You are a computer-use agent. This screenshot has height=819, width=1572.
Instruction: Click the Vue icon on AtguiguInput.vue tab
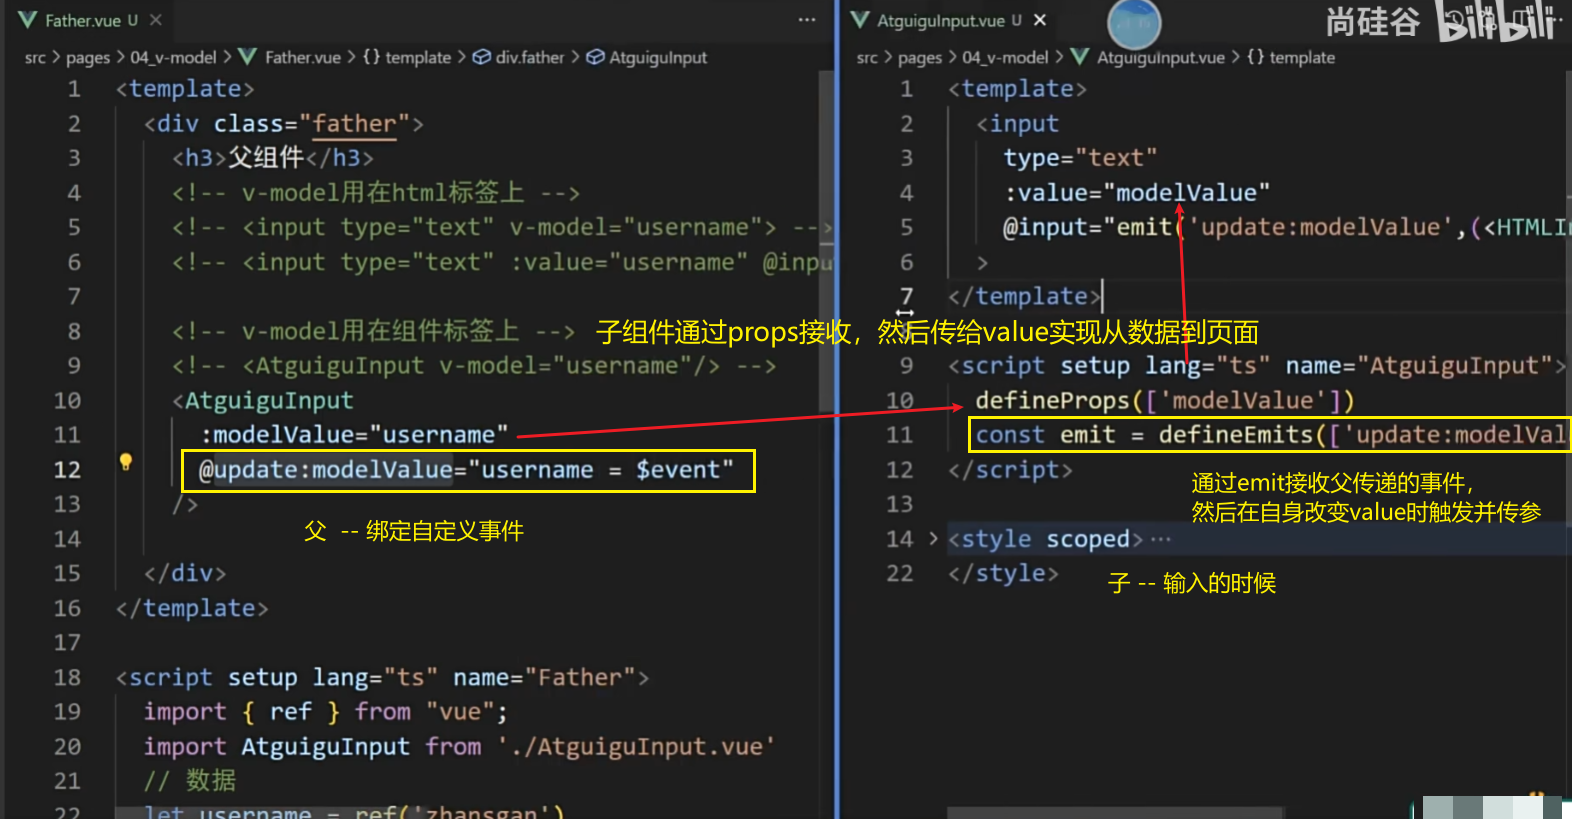pos(859,20)
